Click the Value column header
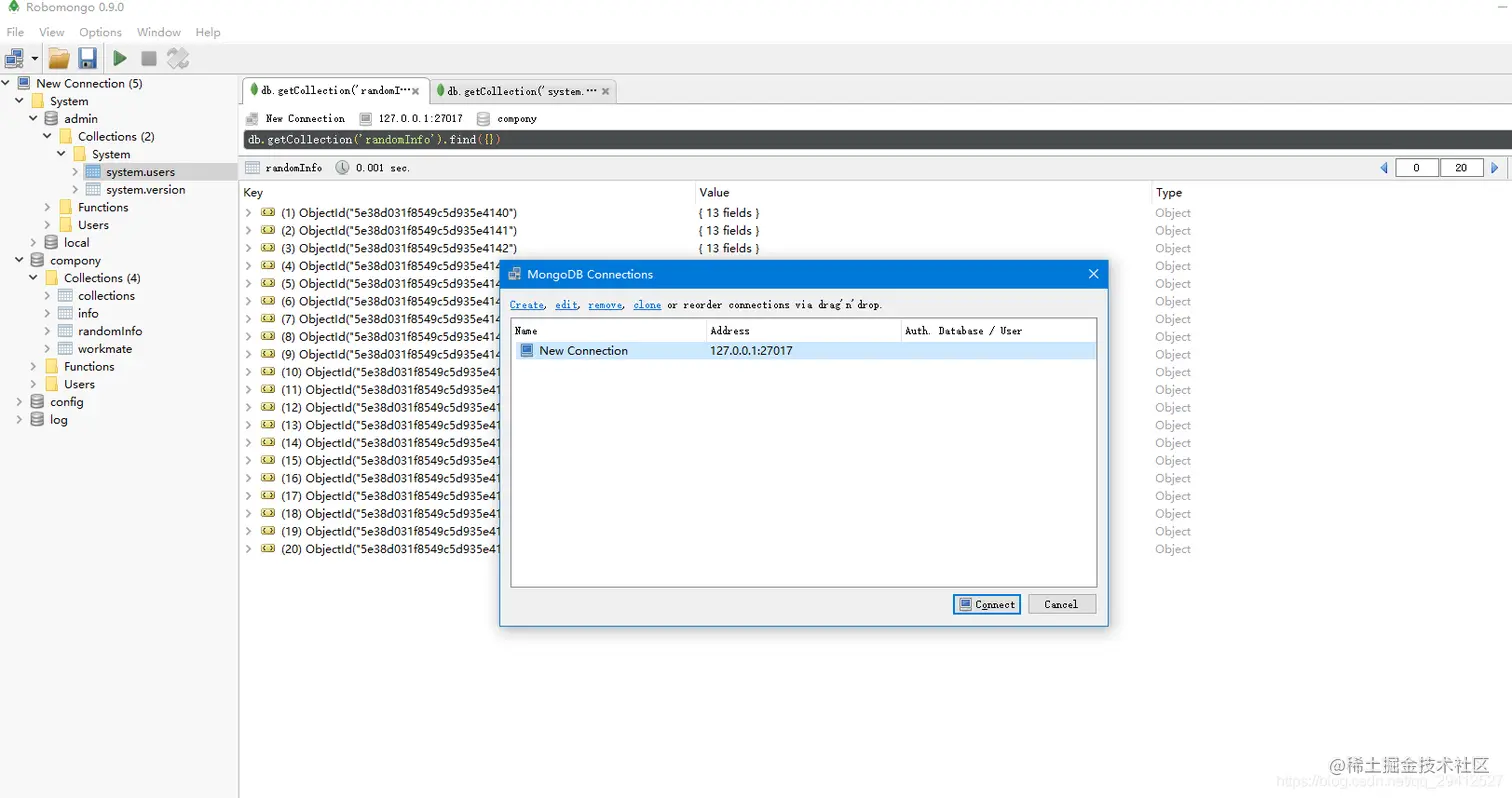The width and height of the screenshot is (1512, 798). tap(714, 192)
